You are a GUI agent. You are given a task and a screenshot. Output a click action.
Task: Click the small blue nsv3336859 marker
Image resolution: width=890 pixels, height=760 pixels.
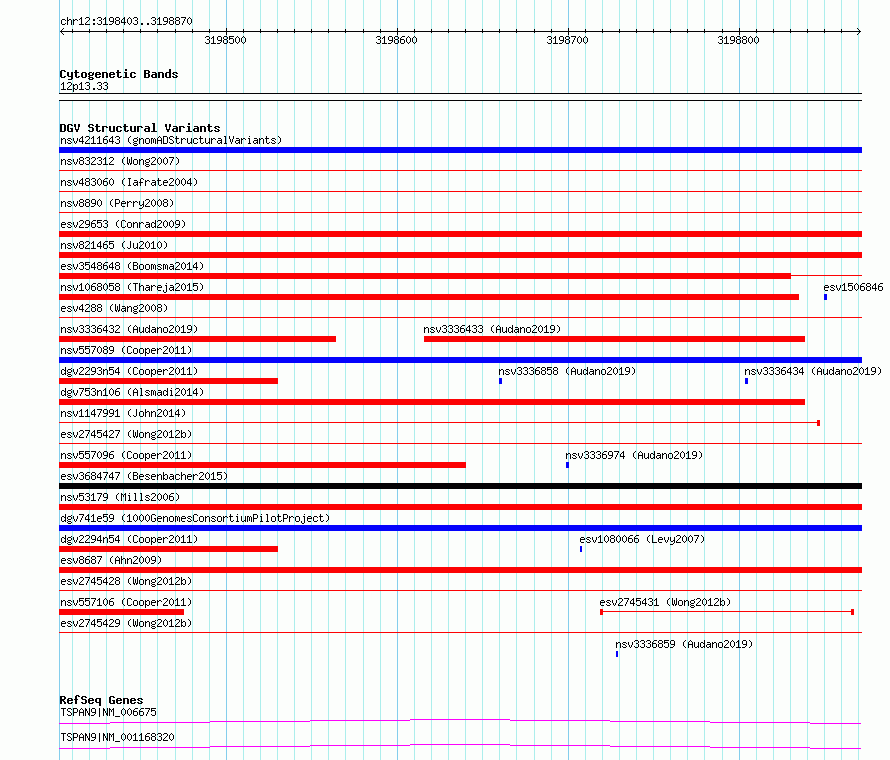tap(617, 654)
